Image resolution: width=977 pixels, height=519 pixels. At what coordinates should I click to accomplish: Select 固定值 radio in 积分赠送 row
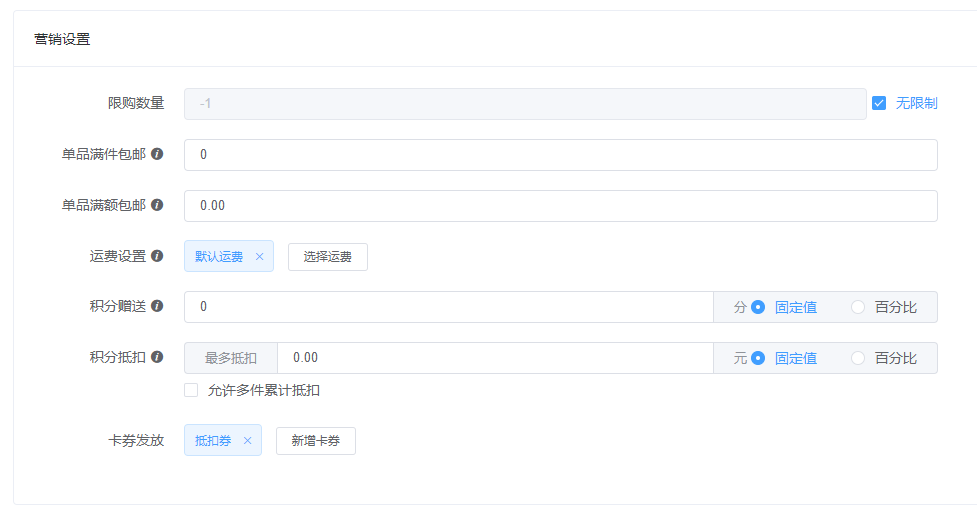pos(758,307)
